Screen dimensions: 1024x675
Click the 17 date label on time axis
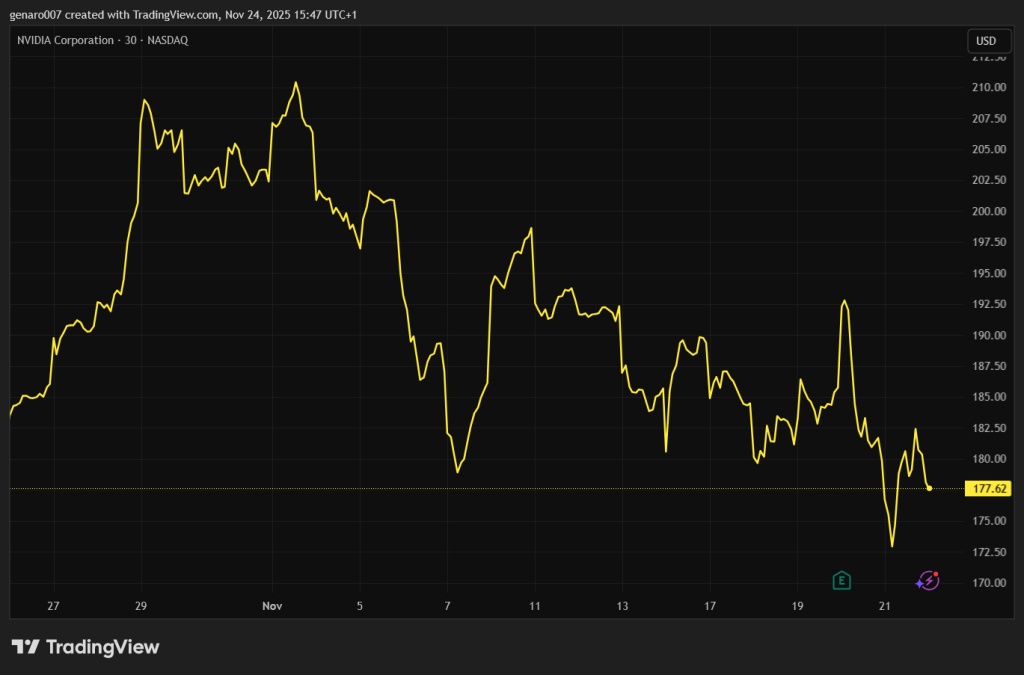[x=710, y=606]
